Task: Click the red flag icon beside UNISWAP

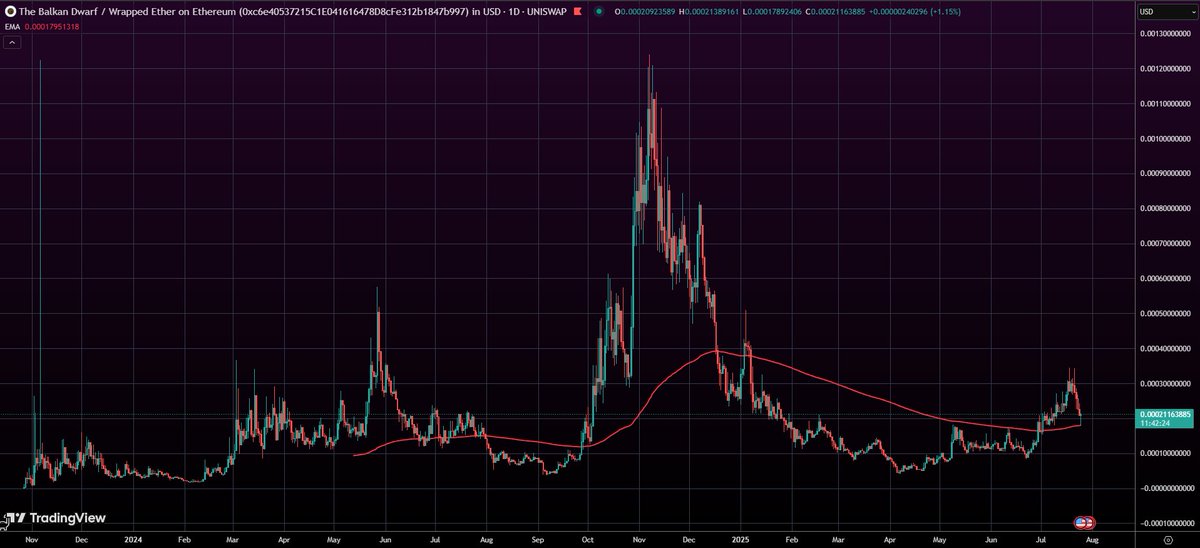Action: [576, 11]
